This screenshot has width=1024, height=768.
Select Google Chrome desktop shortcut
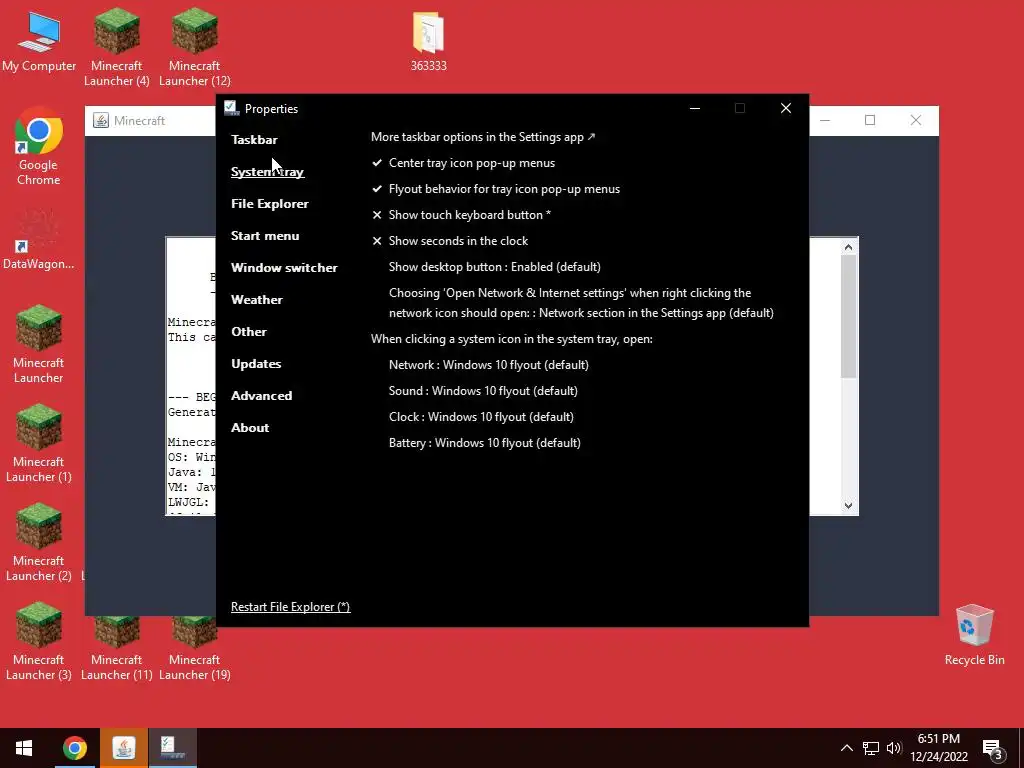click(39, 146)
